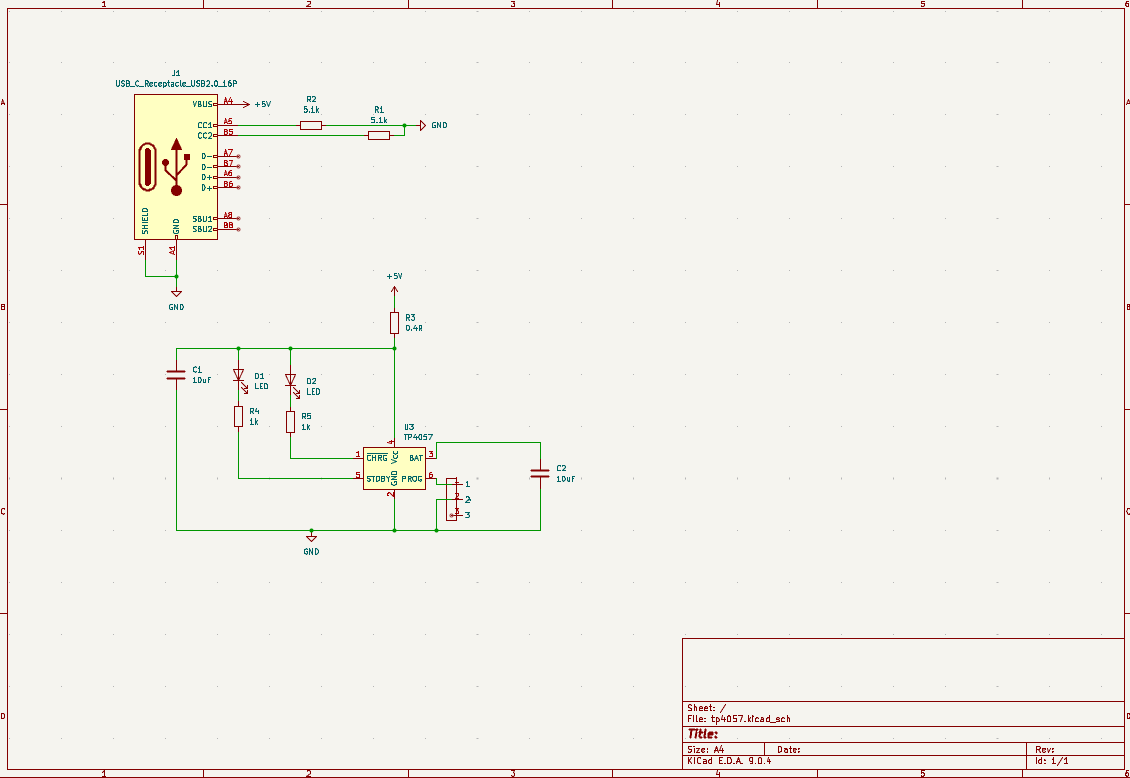1130x778 pixels.
Task: Select the GND symbol right of R1
Action: coord(423,125)
